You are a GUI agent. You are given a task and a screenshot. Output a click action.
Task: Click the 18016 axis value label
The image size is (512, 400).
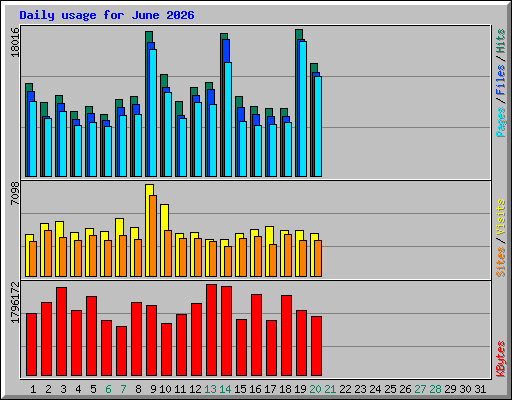(x=15, y=42)
